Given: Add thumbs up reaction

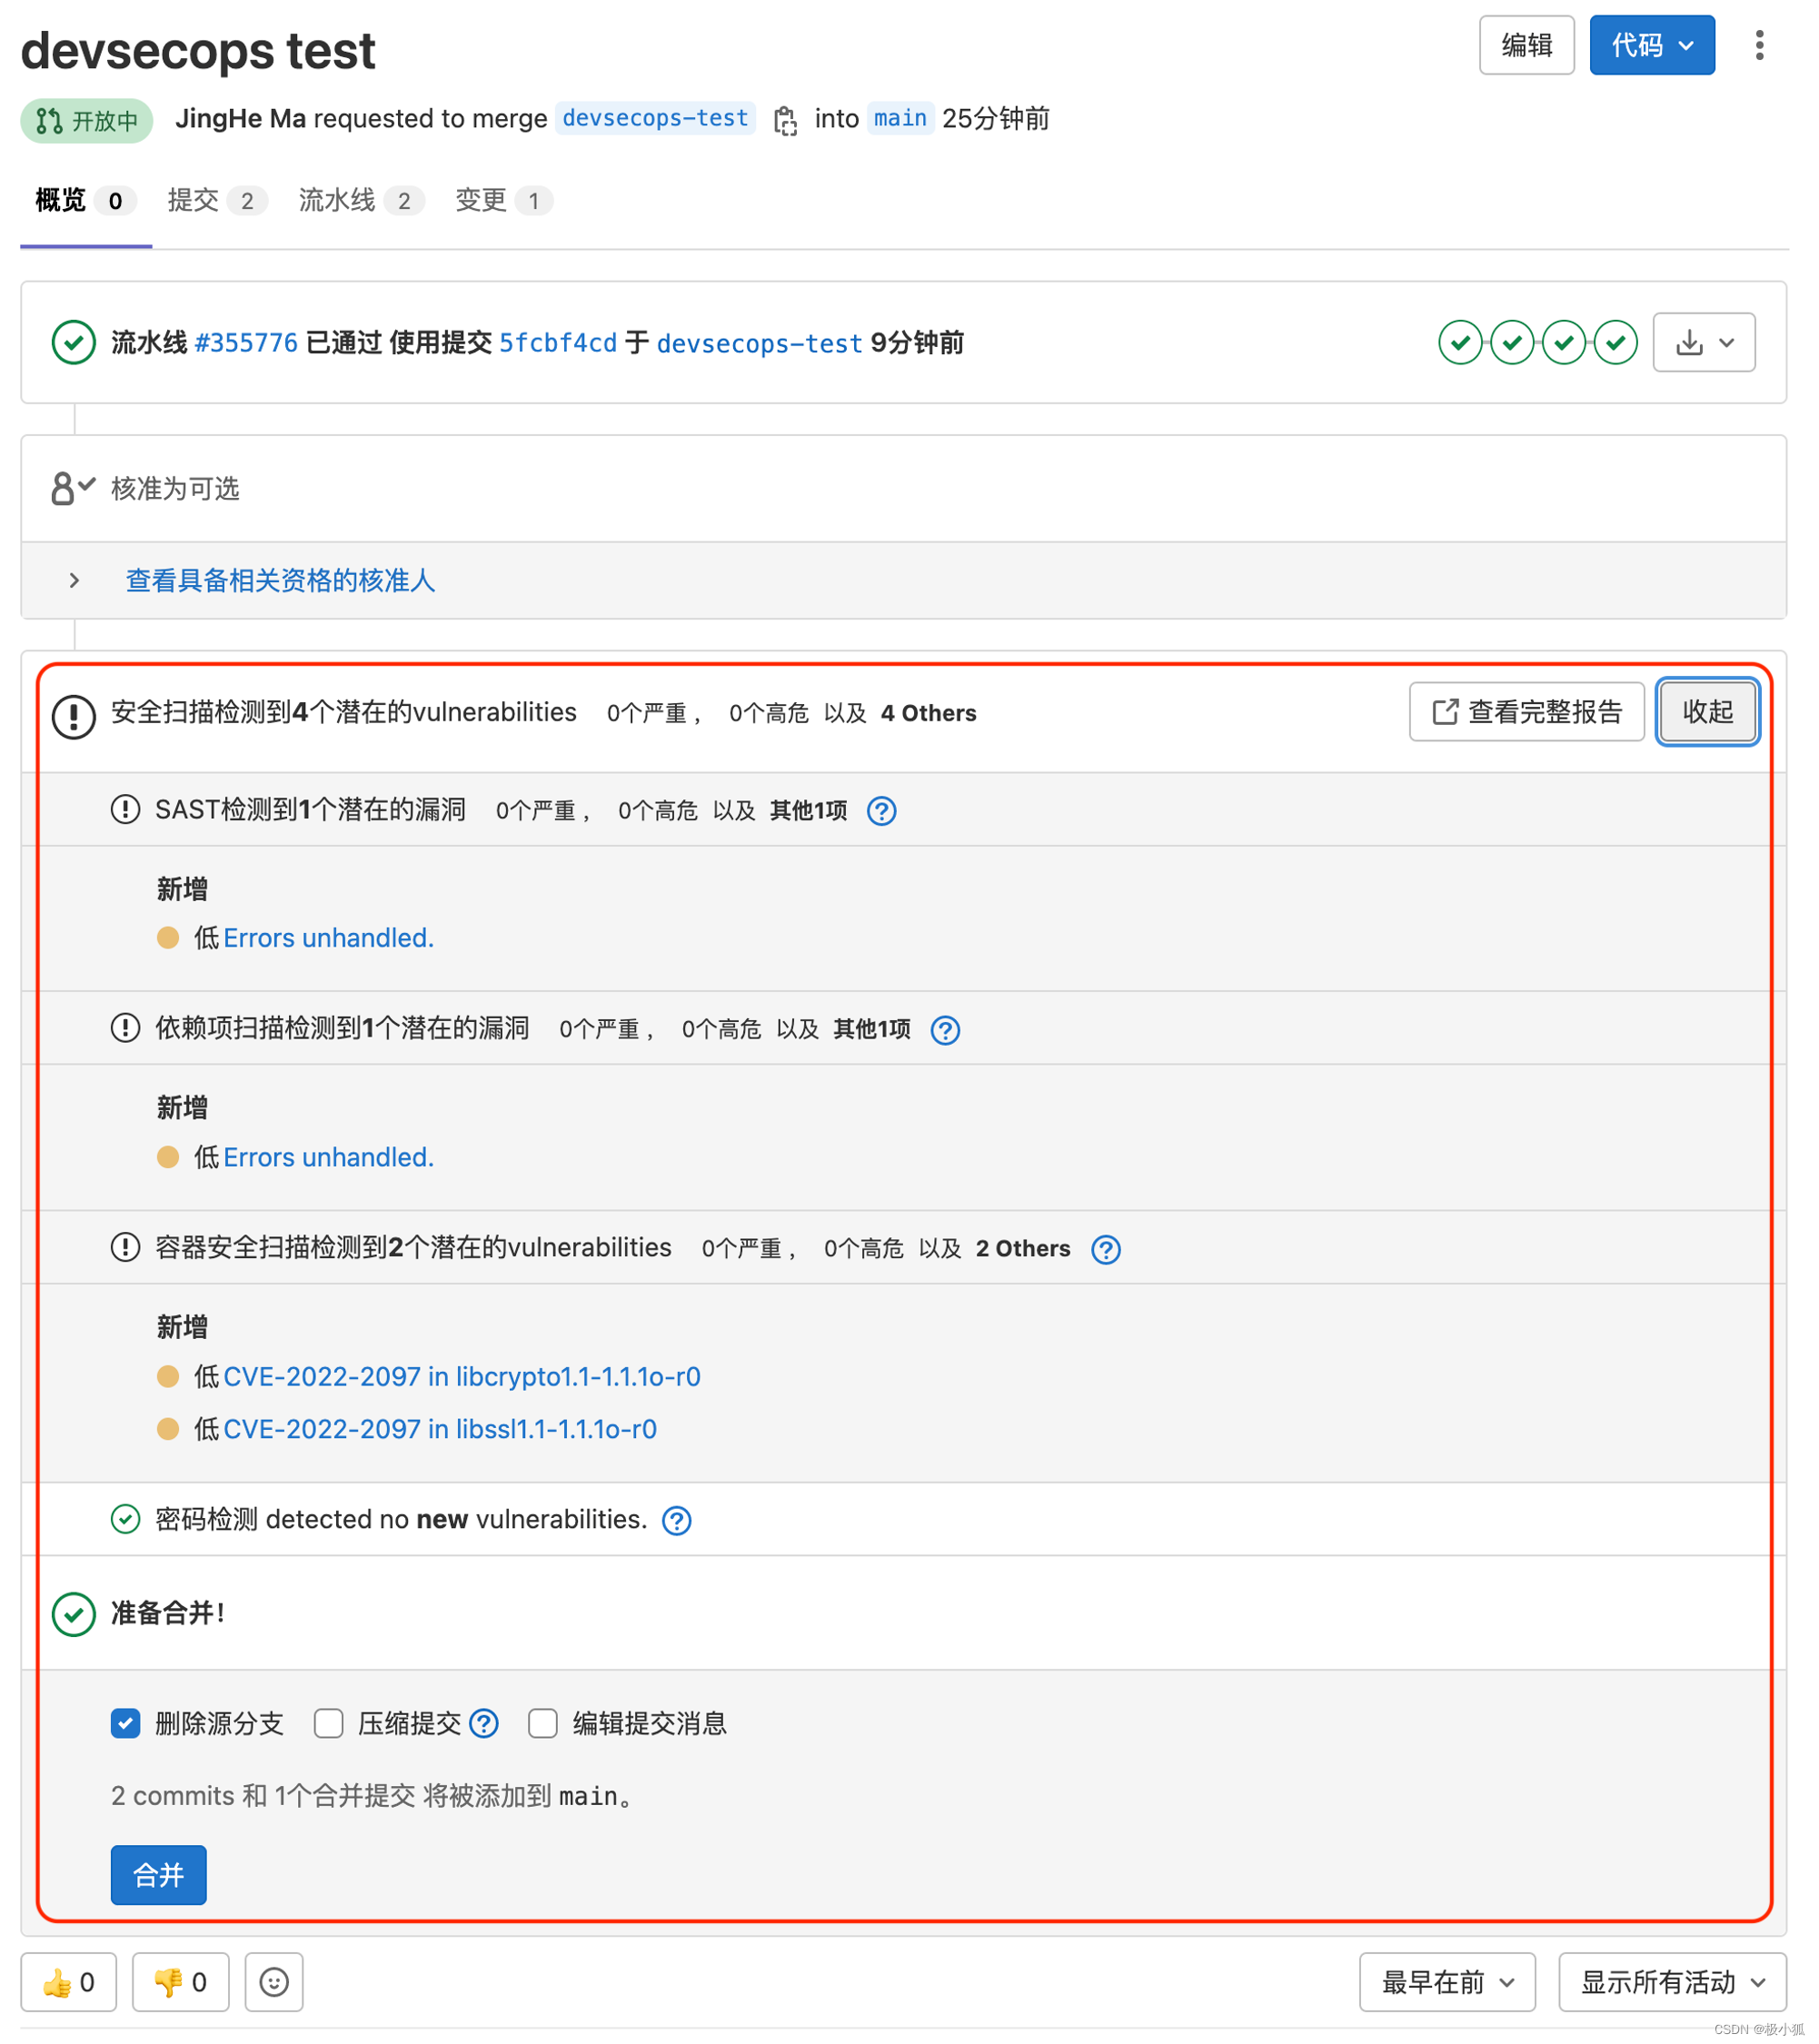Looking at the screenshot, I should point(69,1981).
